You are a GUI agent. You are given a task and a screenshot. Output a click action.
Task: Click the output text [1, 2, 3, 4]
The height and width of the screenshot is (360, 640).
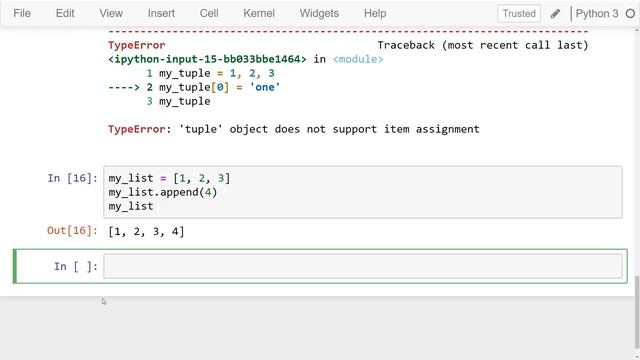click(x=146, y=232)
